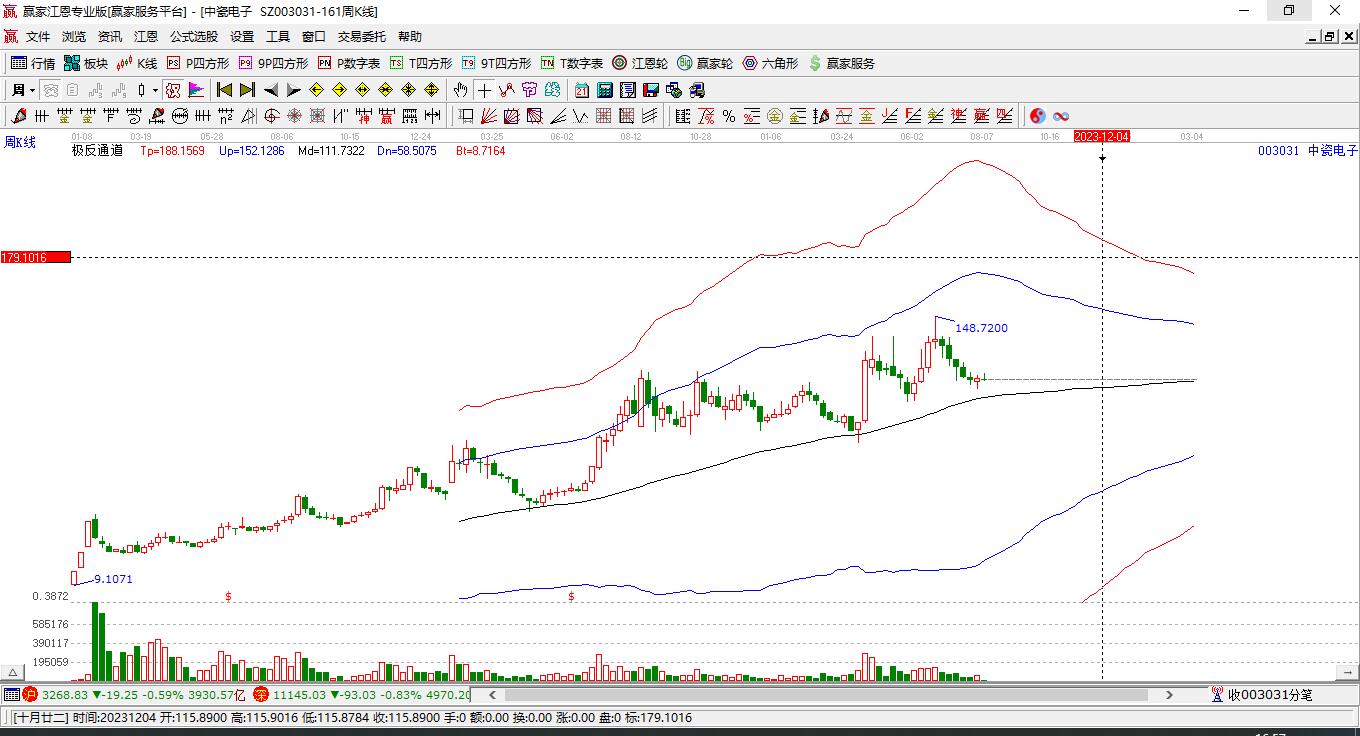Open the 9P四方形 tool
Viewport: 1360px width, 736px height.
273,63
